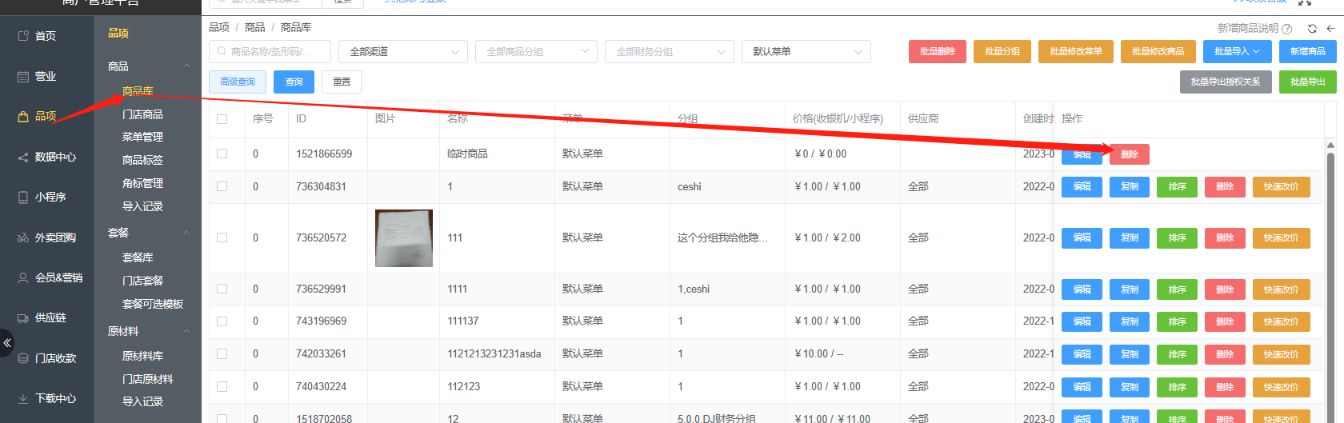Screen dimensions: 1344x423
Task: Open the 全部渠道 channel dropdown
Action: pyautogui.click(x=403, y=51)
